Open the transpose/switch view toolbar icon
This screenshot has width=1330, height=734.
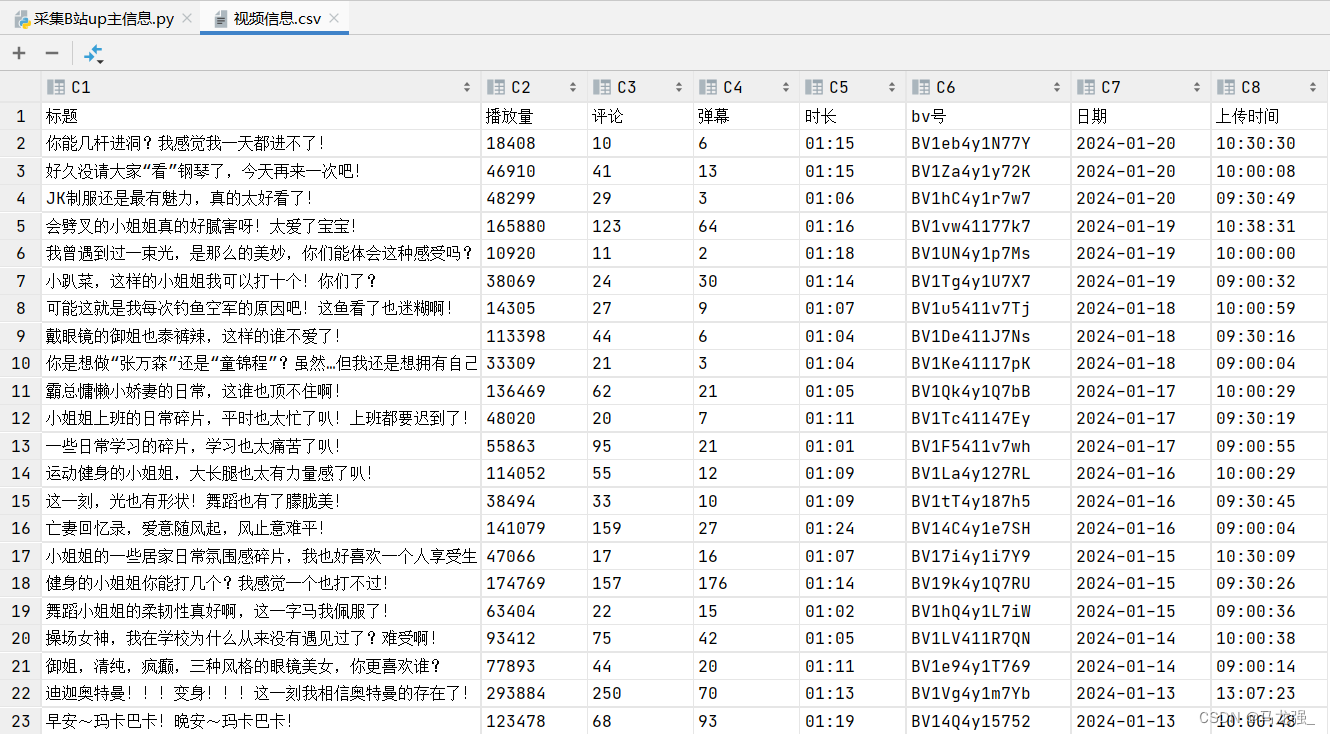pyautogui.click(x=94, y=54)
